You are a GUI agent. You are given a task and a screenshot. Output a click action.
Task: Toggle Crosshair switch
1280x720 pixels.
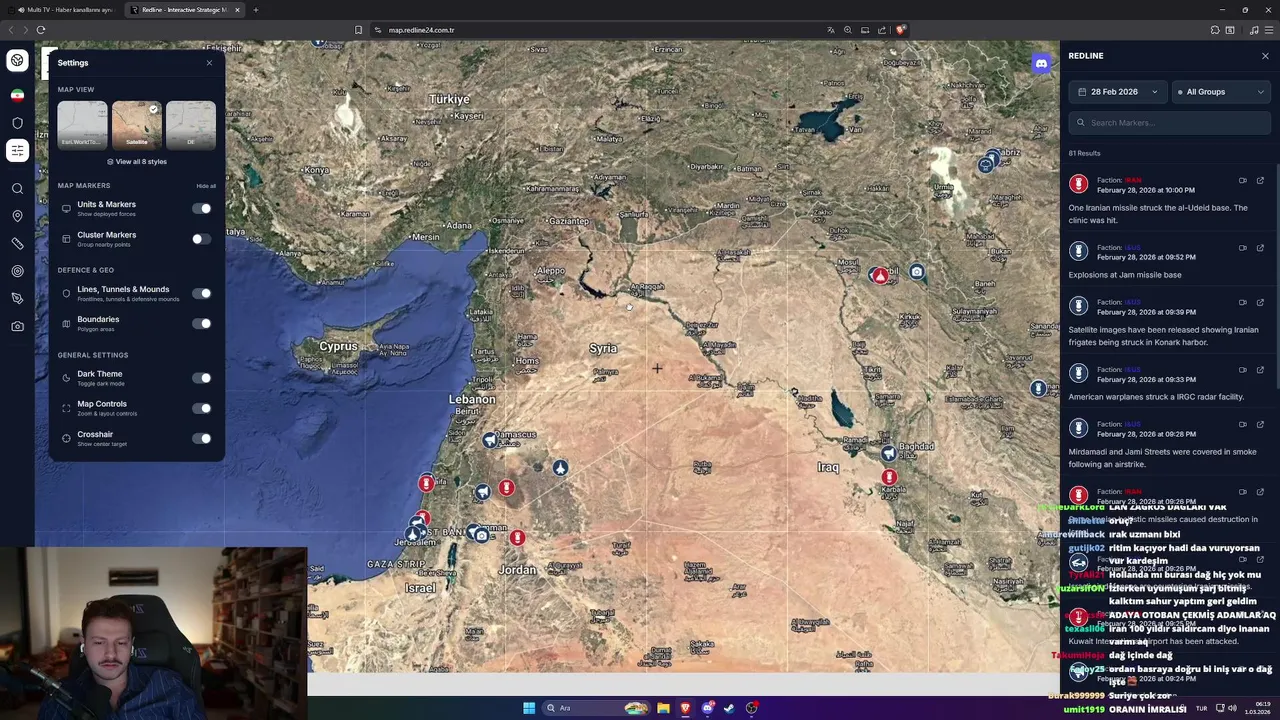click(x=202, y=438)
